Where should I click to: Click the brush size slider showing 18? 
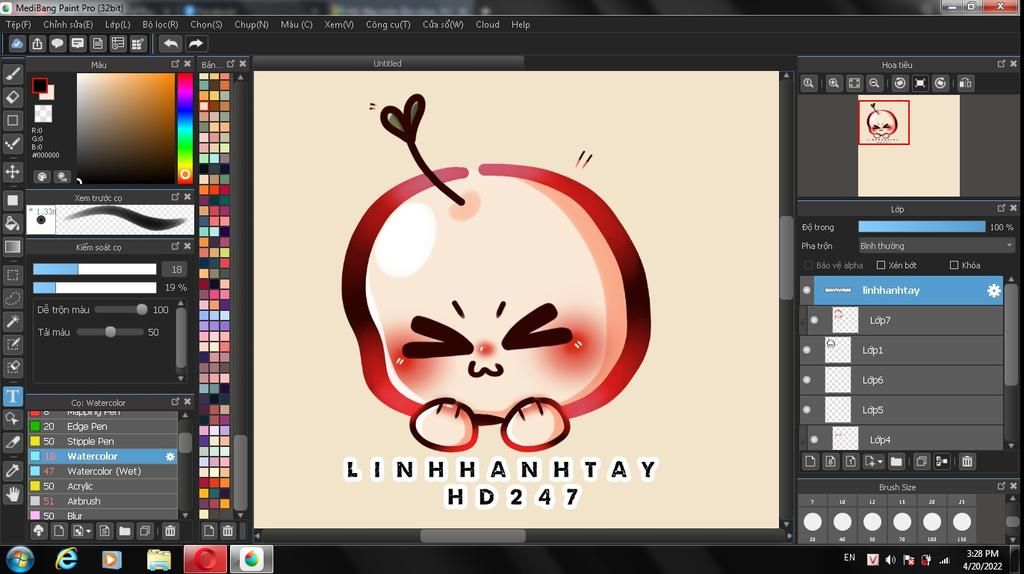click(x=95, y=269)
